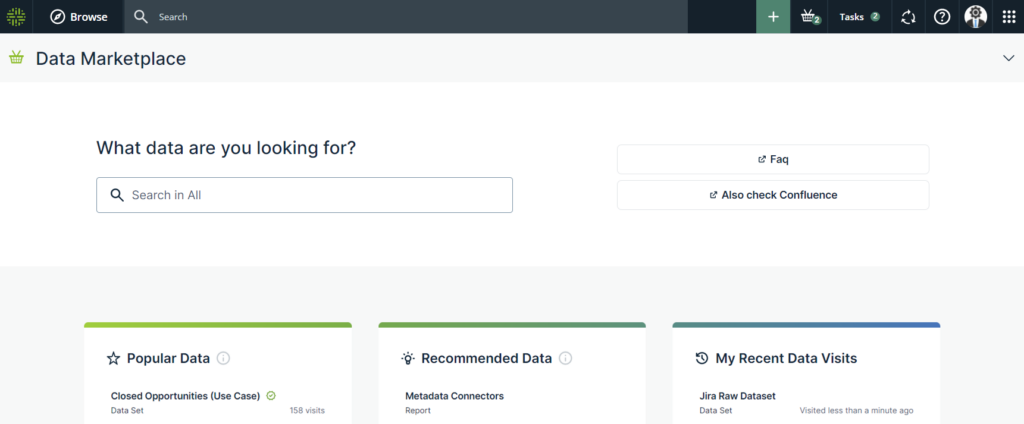Image resolution: width=1024 pixels, height=424 pixels.
Task: Show info for Recommended Data
Action: coord(565,358)
